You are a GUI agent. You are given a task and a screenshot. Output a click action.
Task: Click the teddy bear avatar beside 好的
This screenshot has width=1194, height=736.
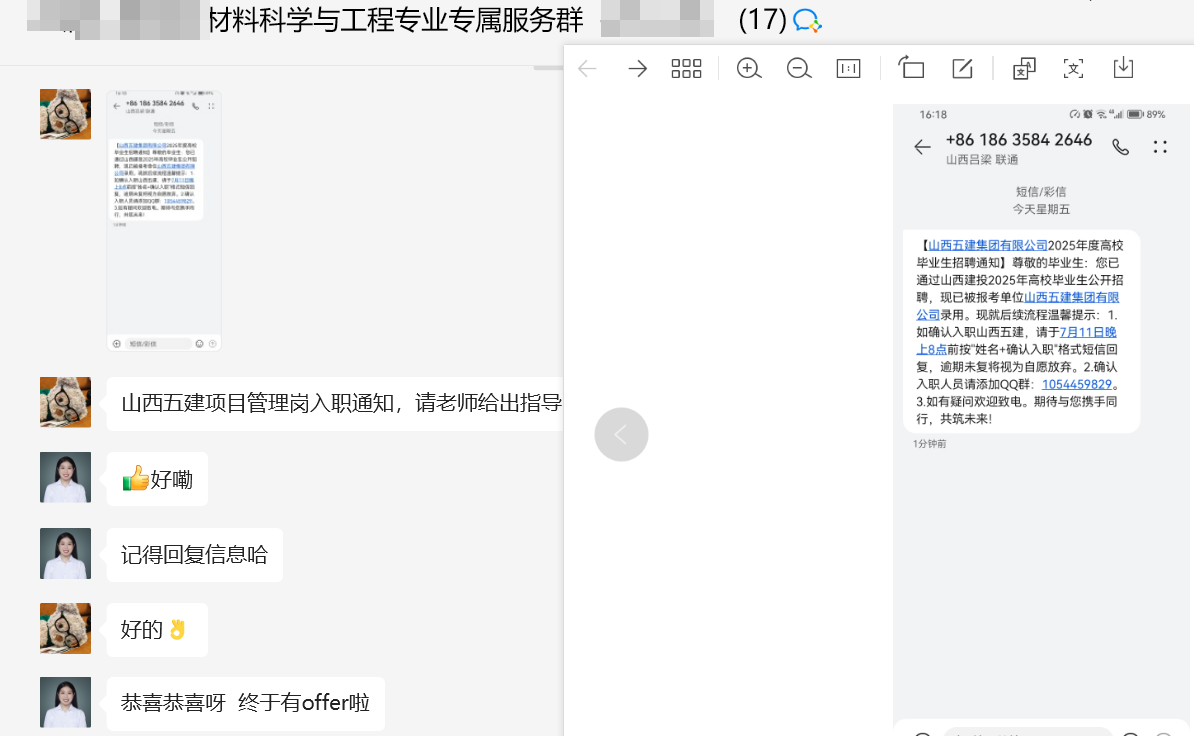pyautogui.click(x=65, y=629)
